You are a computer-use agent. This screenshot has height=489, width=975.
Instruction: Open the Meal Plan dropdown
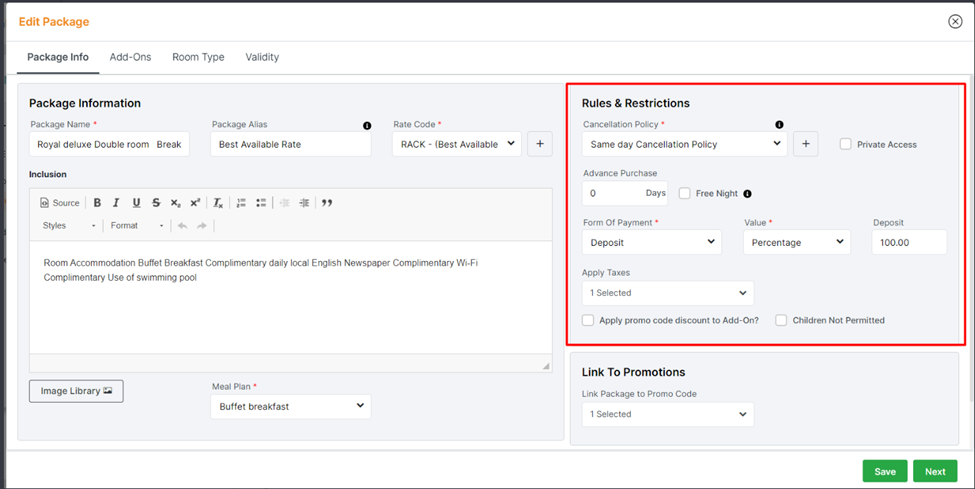tap(290, 407)
